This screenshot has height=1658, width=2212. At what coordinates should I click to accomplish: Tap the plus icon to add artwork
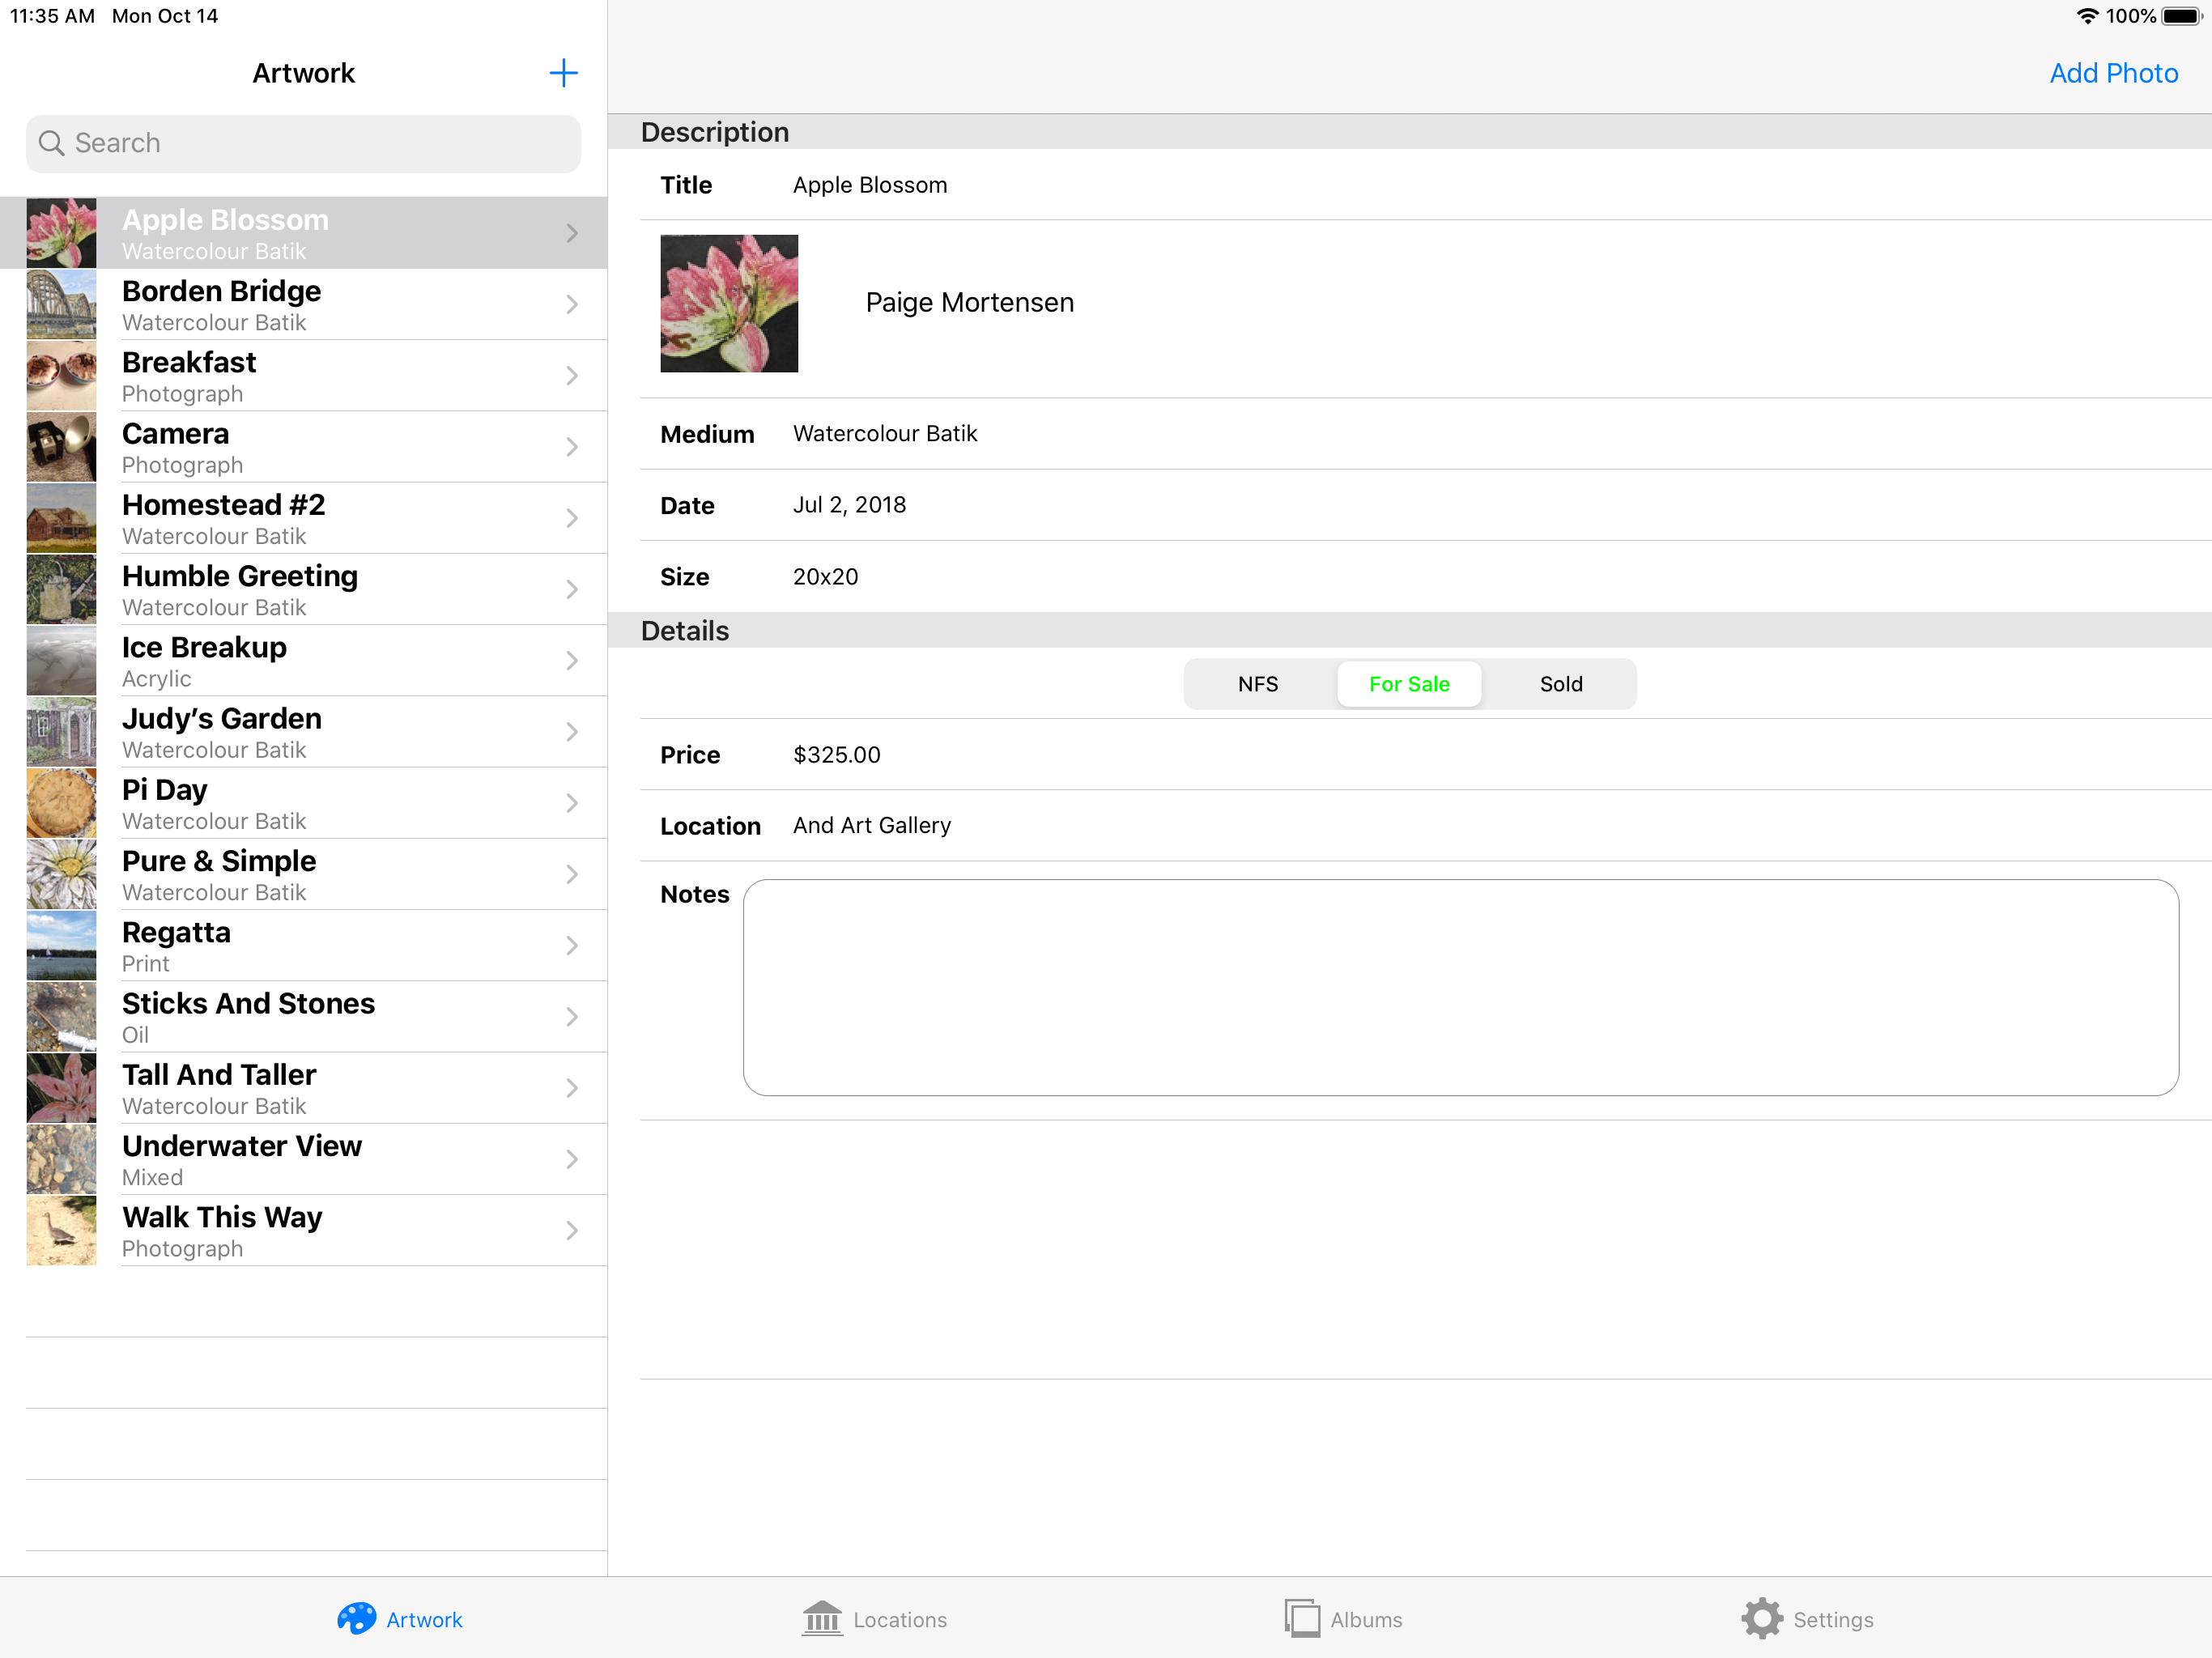click(x=563, y=73)
